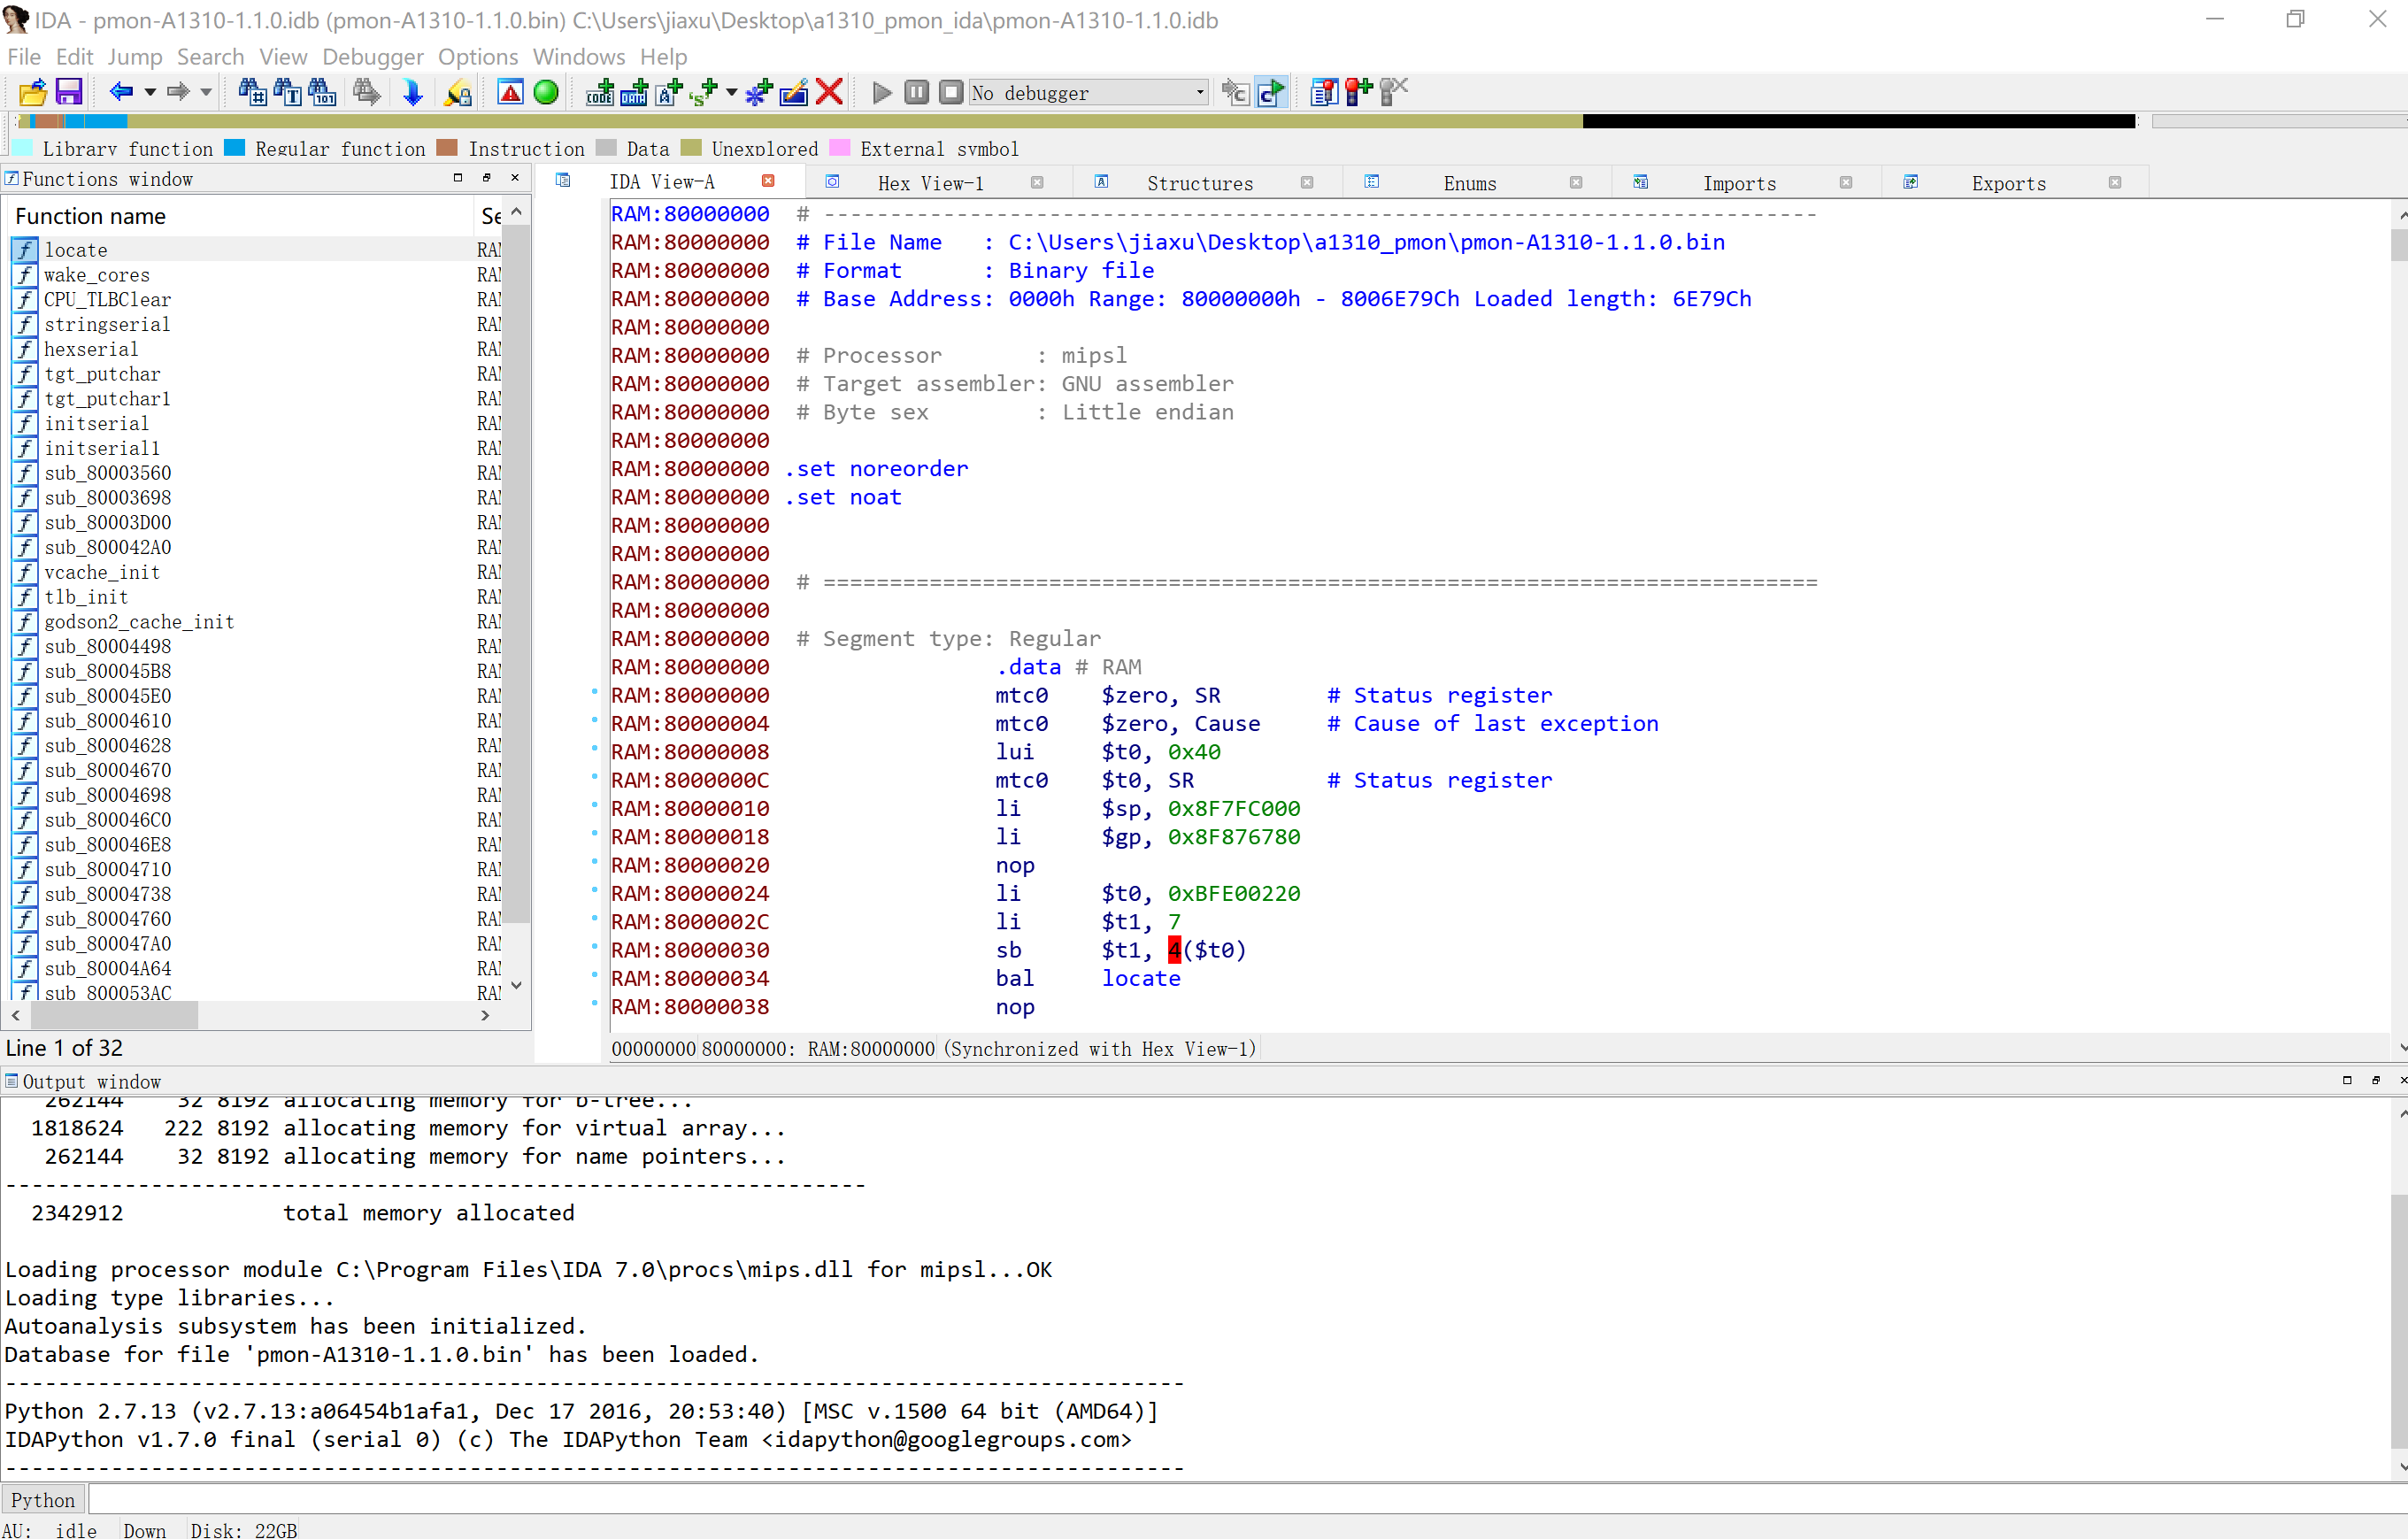2408x1539 pixels.
Task: Save the database with the disk icon
Action: coord(68,92)
